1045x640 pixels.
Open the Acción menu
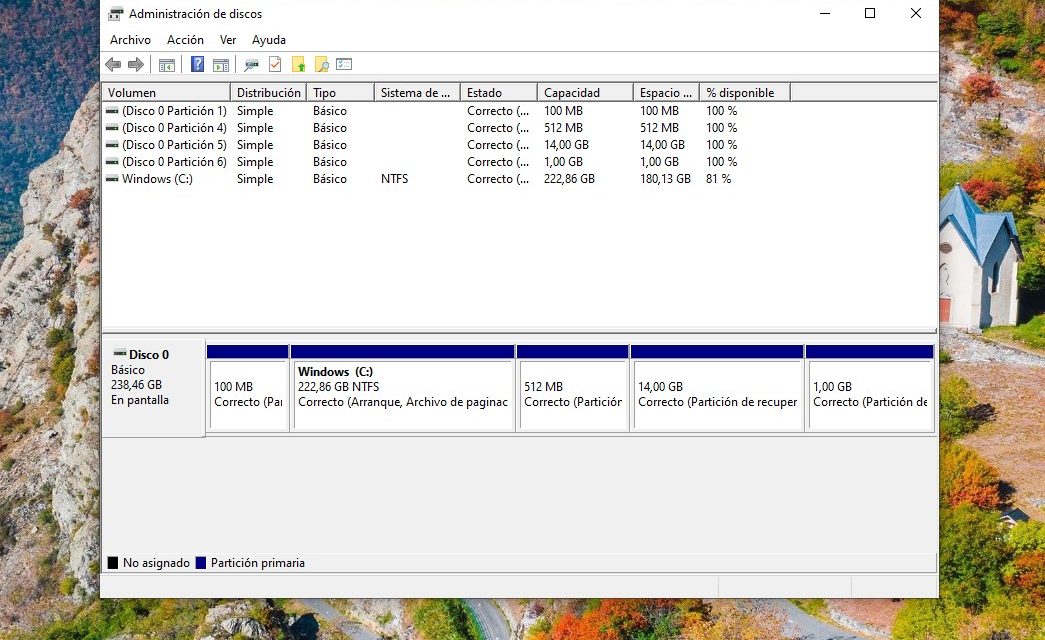pos(185,40)
